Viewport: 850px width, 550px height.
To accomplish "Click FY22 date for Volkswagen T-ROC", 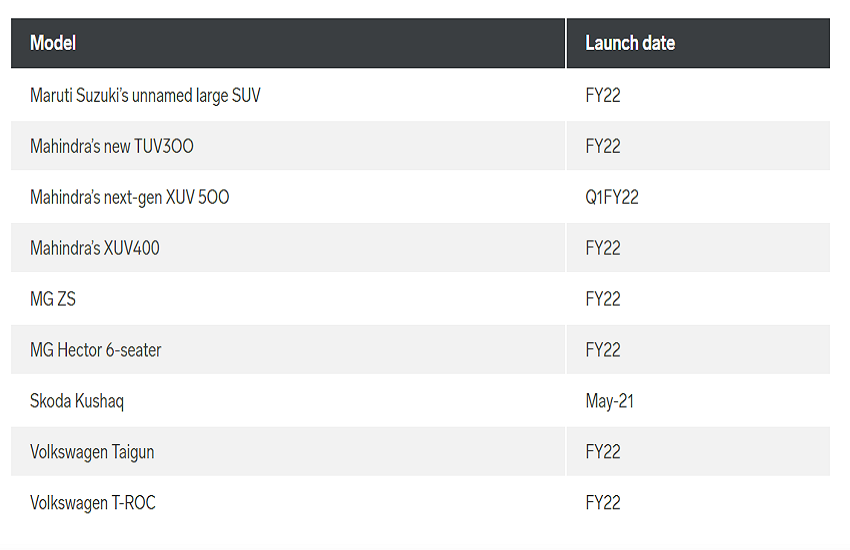I will 603,503.
